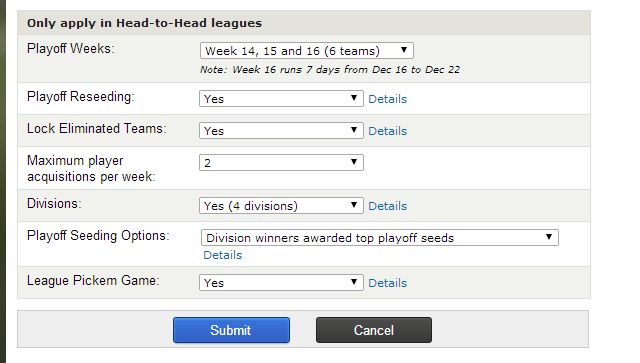The width and height of the screenshot is (640, 363).
Task: Cancel the league settings changes
Action: [373, 330]
